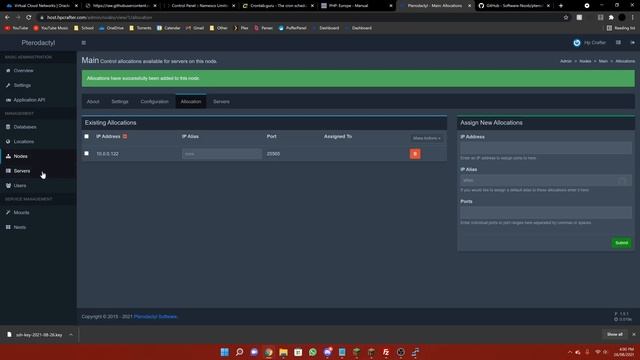The width and height of the screenshot is (640, 360).
Task: Go to Main in the breadcrumb
Action: tap(603, 61)
